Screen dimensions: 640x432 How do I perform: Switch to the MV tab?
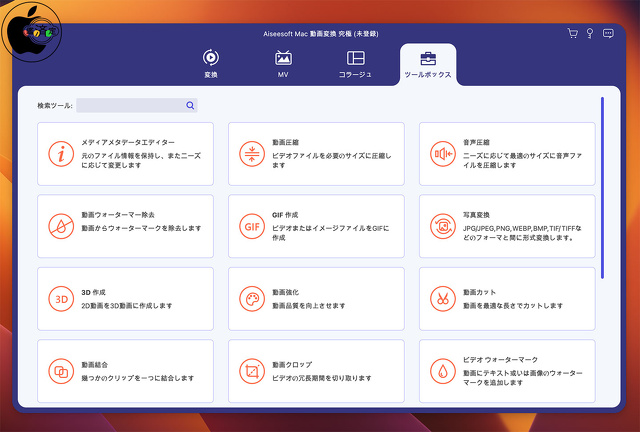[x=283, y=63]
